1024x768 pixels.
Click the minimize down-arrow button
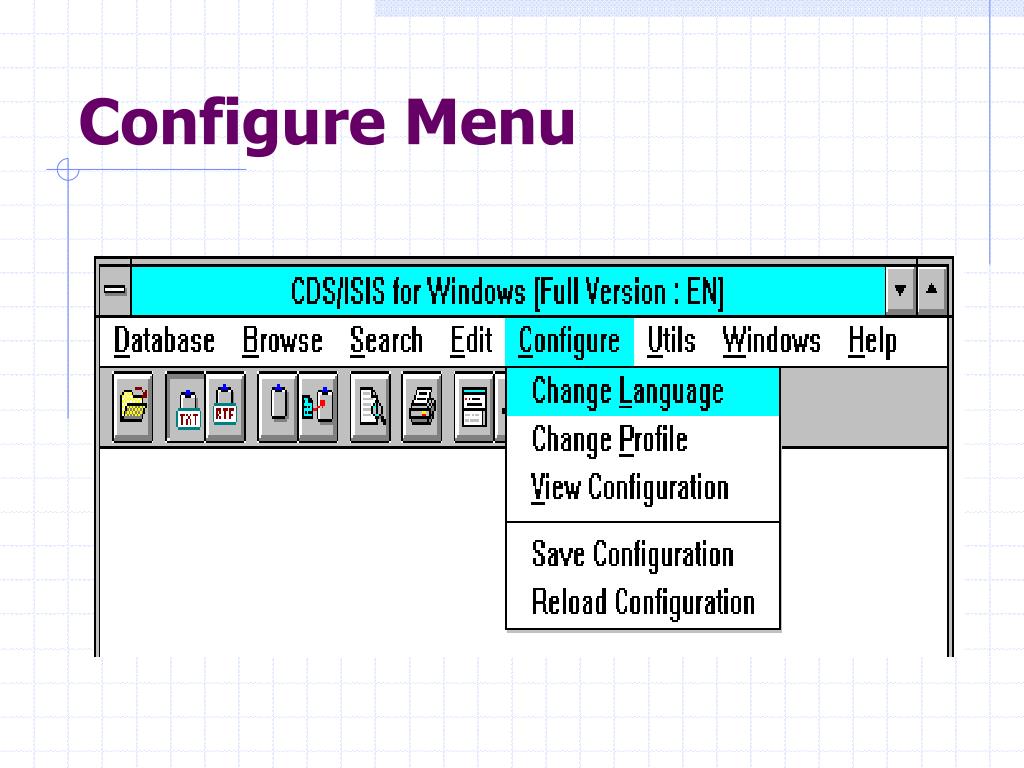(x=901, y=290)
